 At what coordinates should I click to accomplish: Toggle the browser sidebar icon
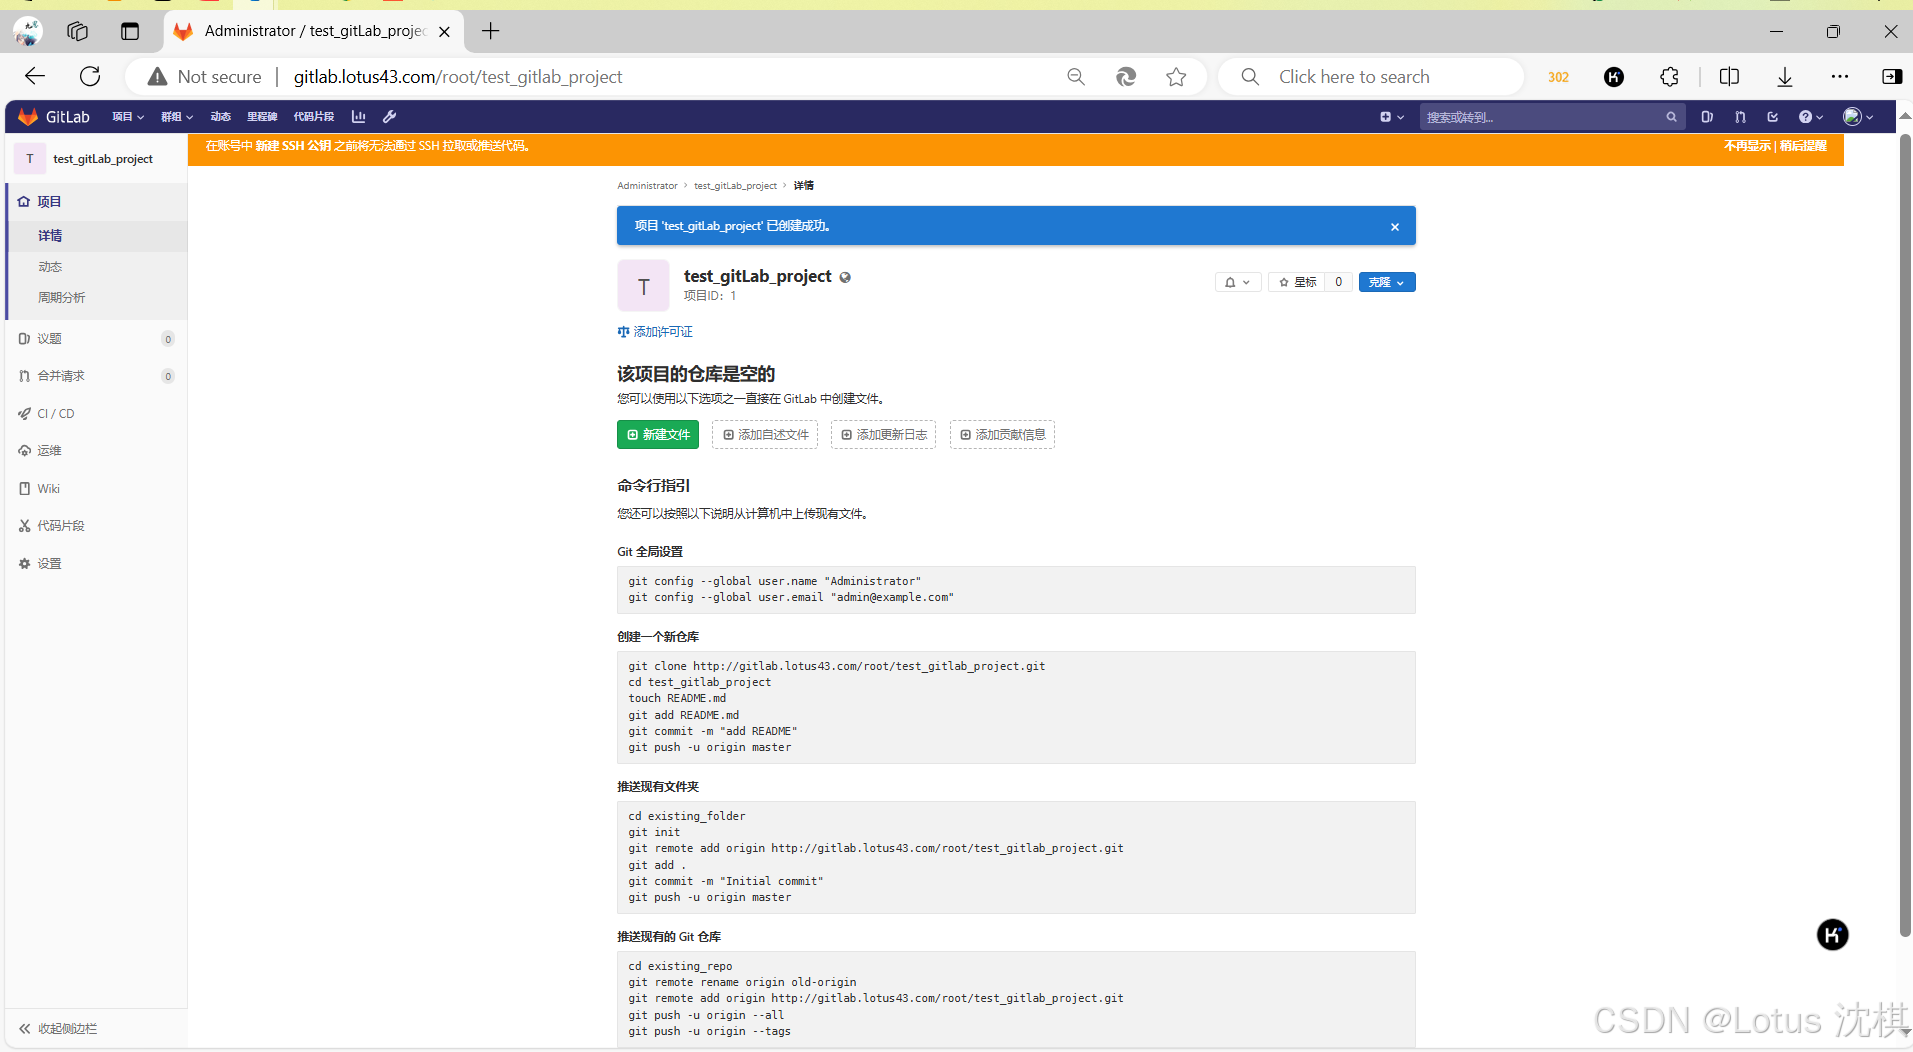[x=1892, y=77]
